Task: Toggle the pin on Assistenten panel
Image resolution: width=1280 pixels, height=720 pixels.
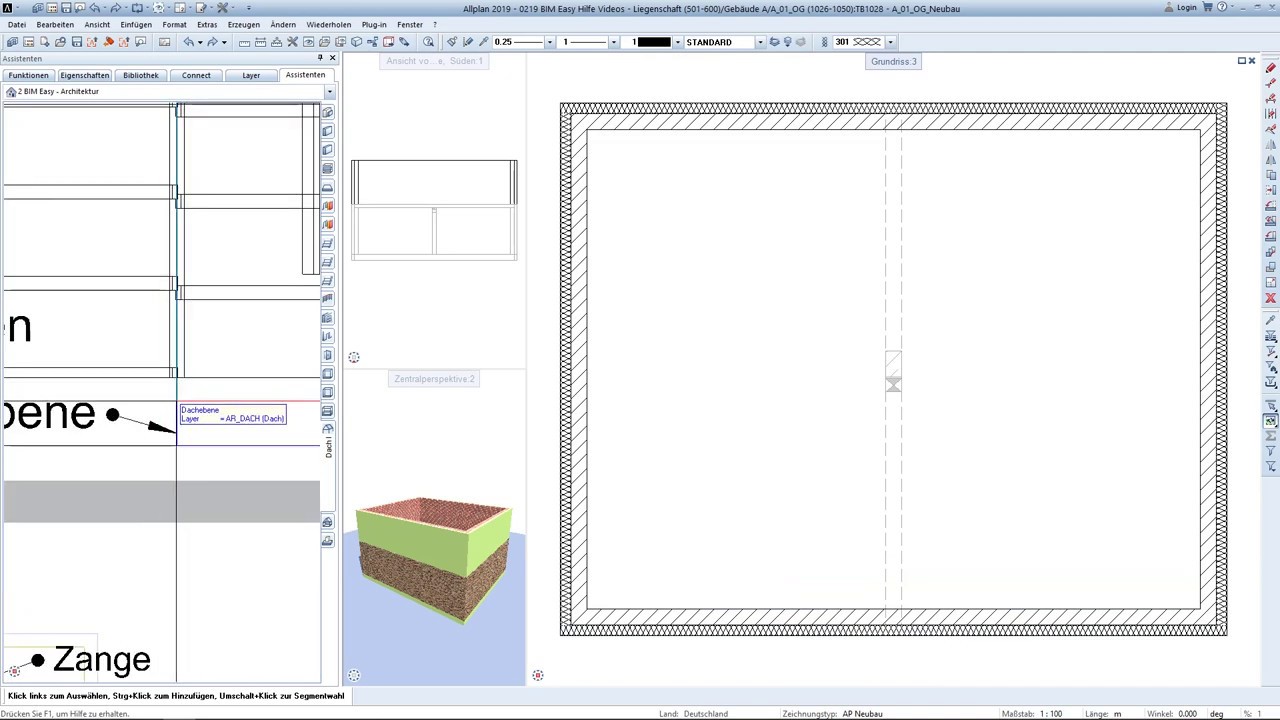Action: pos(320,59)
